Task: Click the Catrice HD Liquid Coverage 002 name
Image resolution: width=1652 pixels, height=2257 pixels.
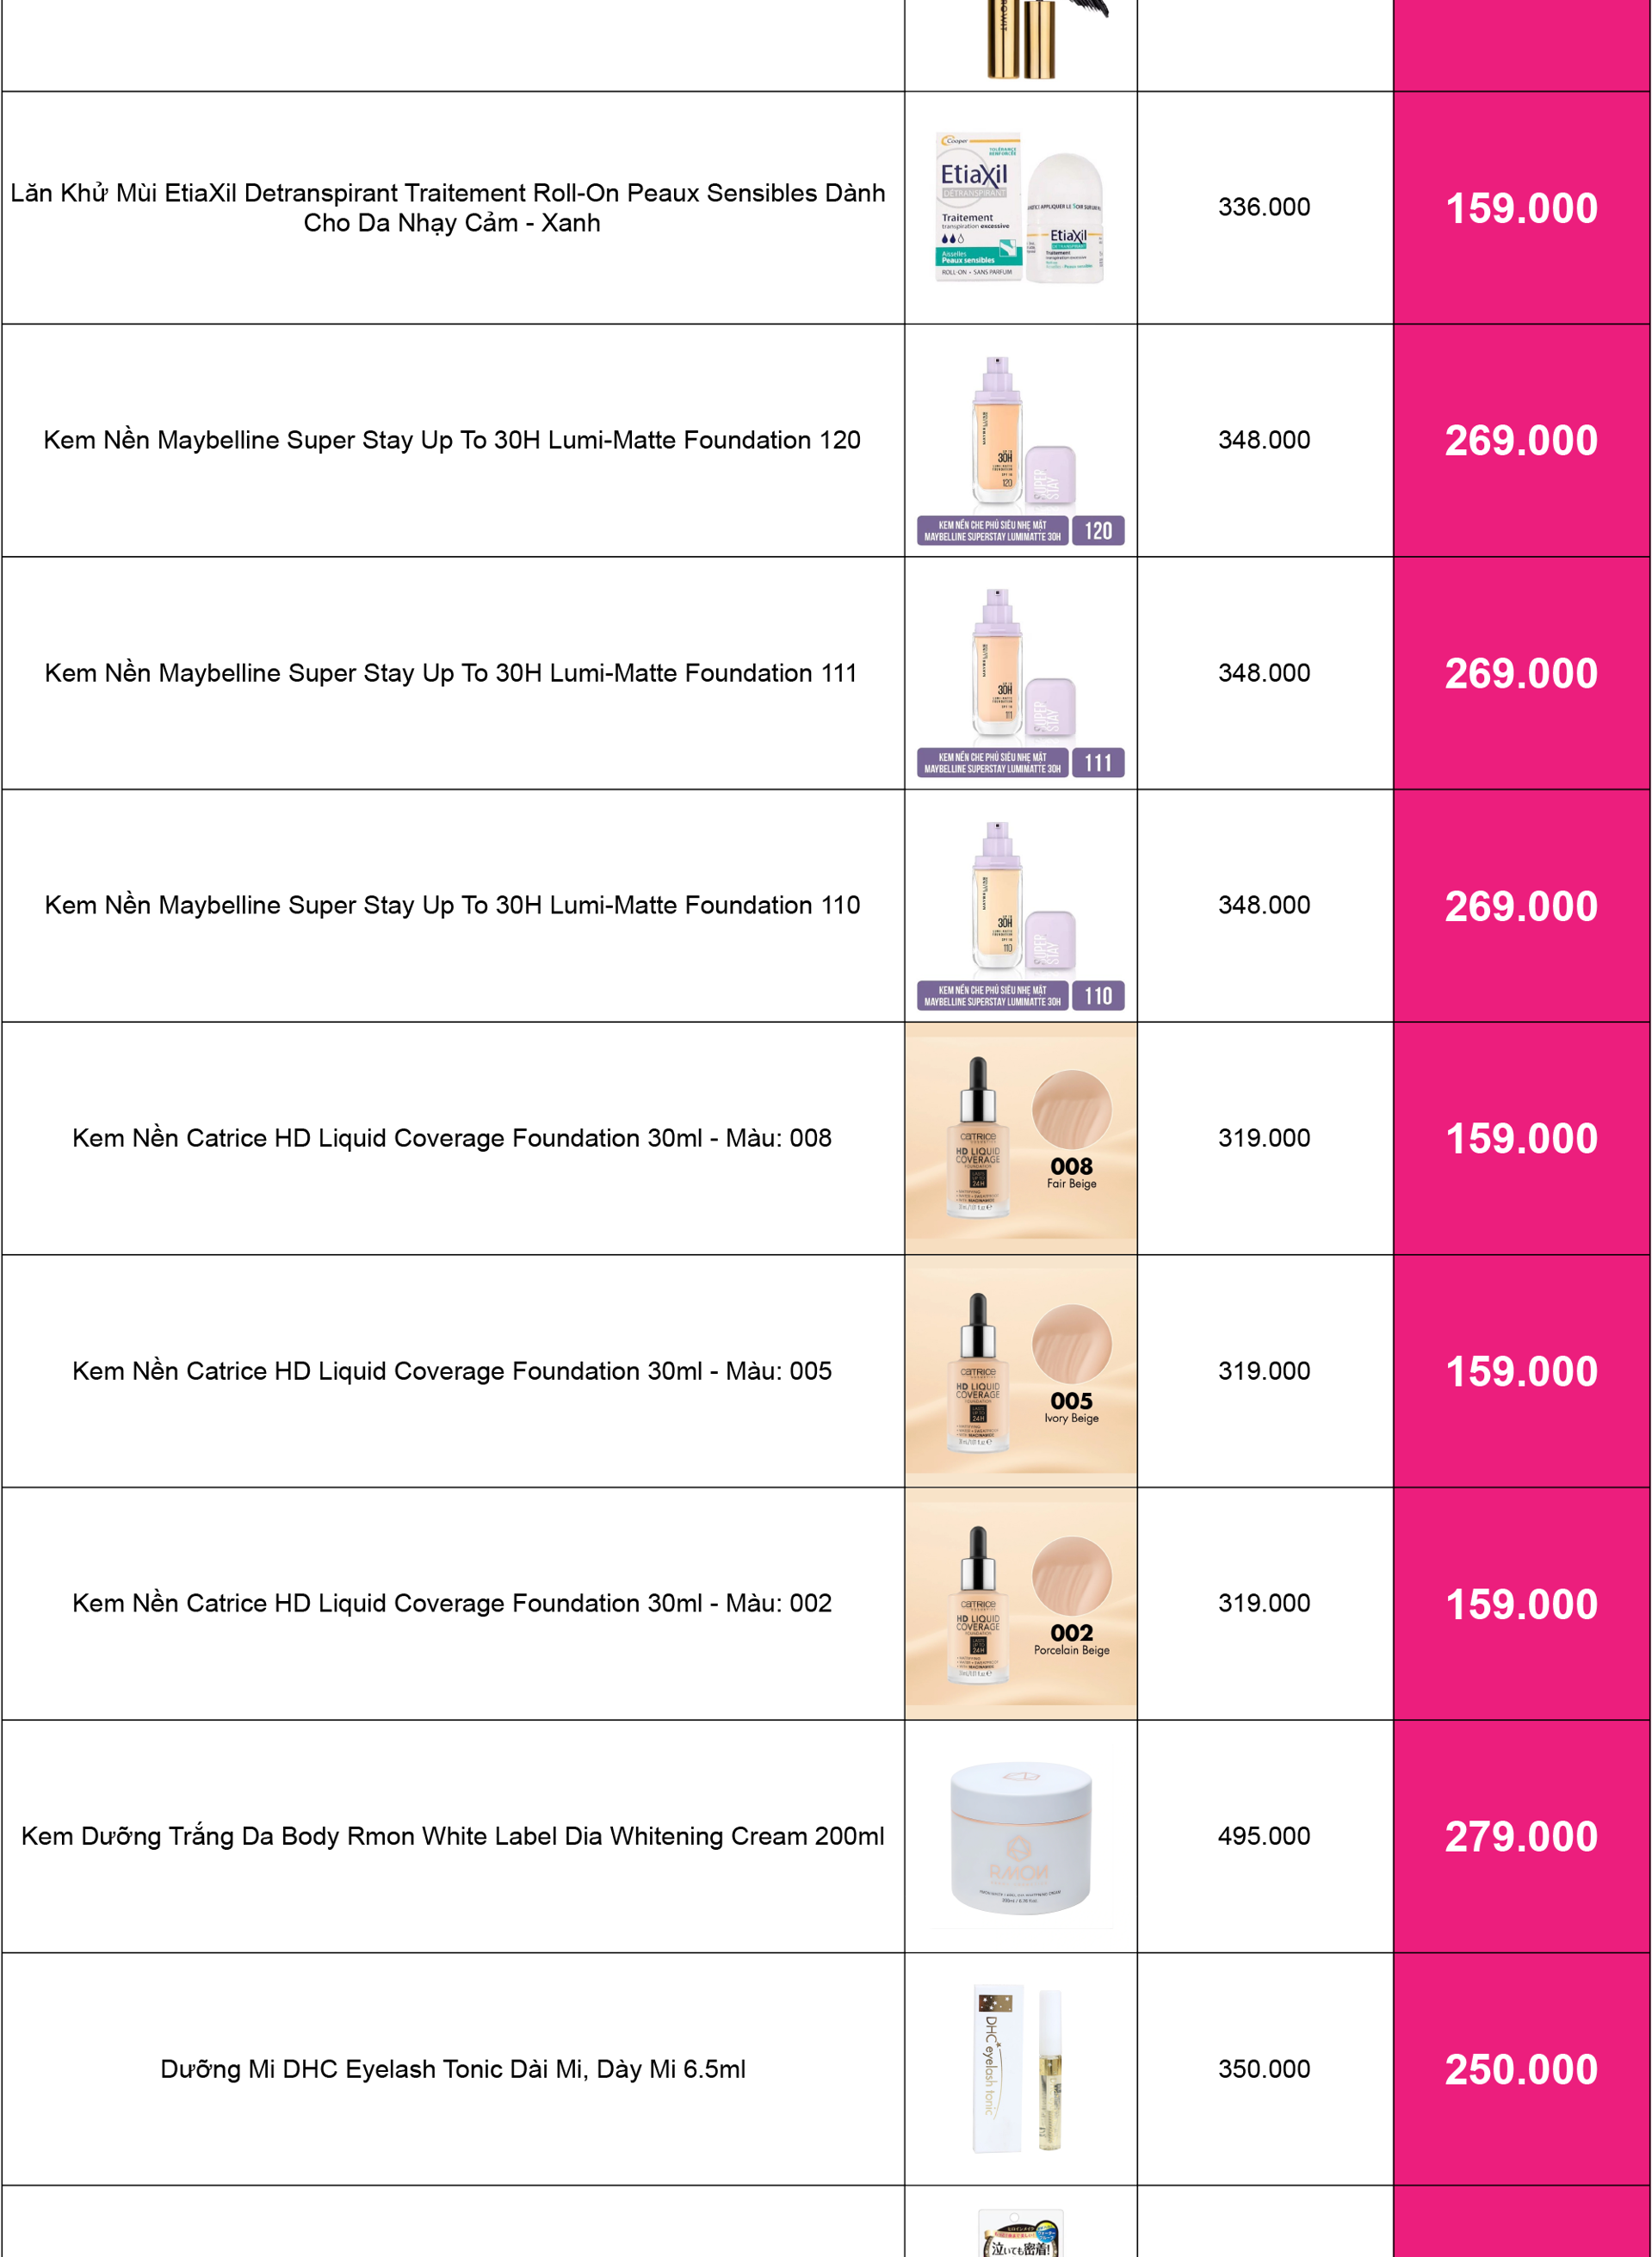Action: (452, 1603)
